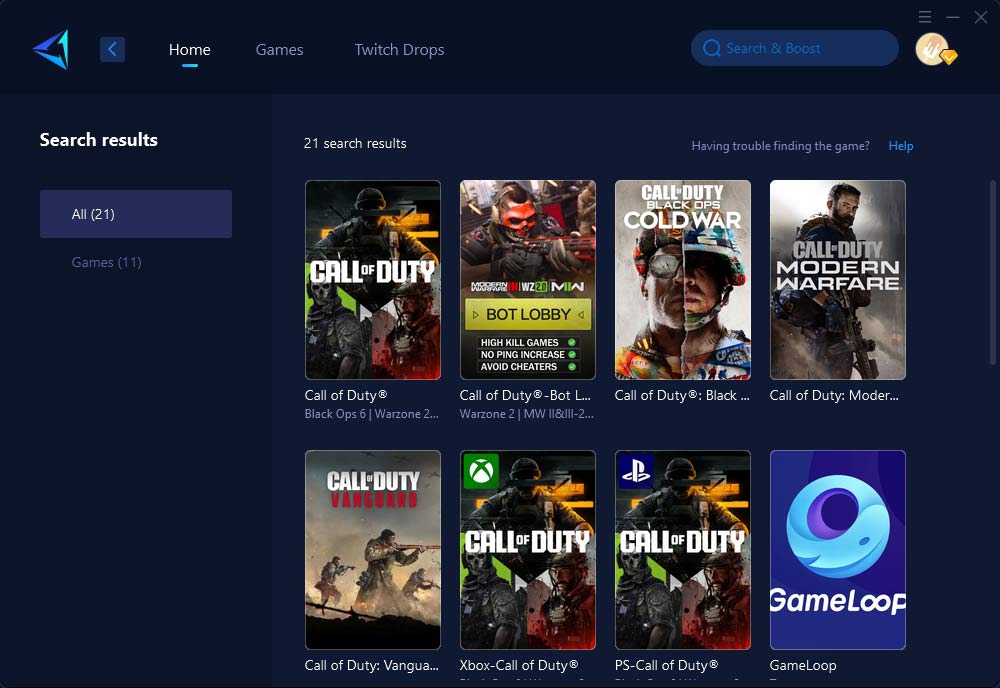Click 'Call of Duty: Moder...' title
The image size is (1000, 688).
pyautogui.click(x=834, y=395)
